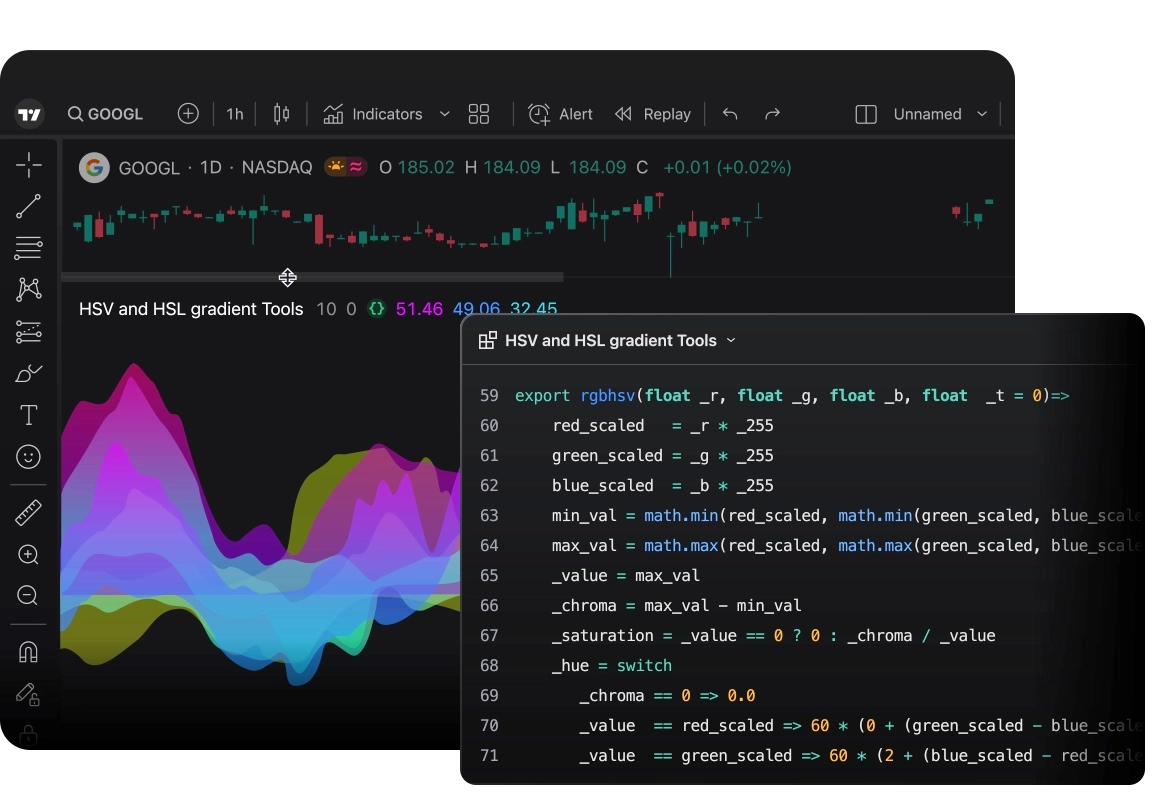Select the crosshair cursor tool
This screenshot has width=1161, height=801.
coord(28,165)
